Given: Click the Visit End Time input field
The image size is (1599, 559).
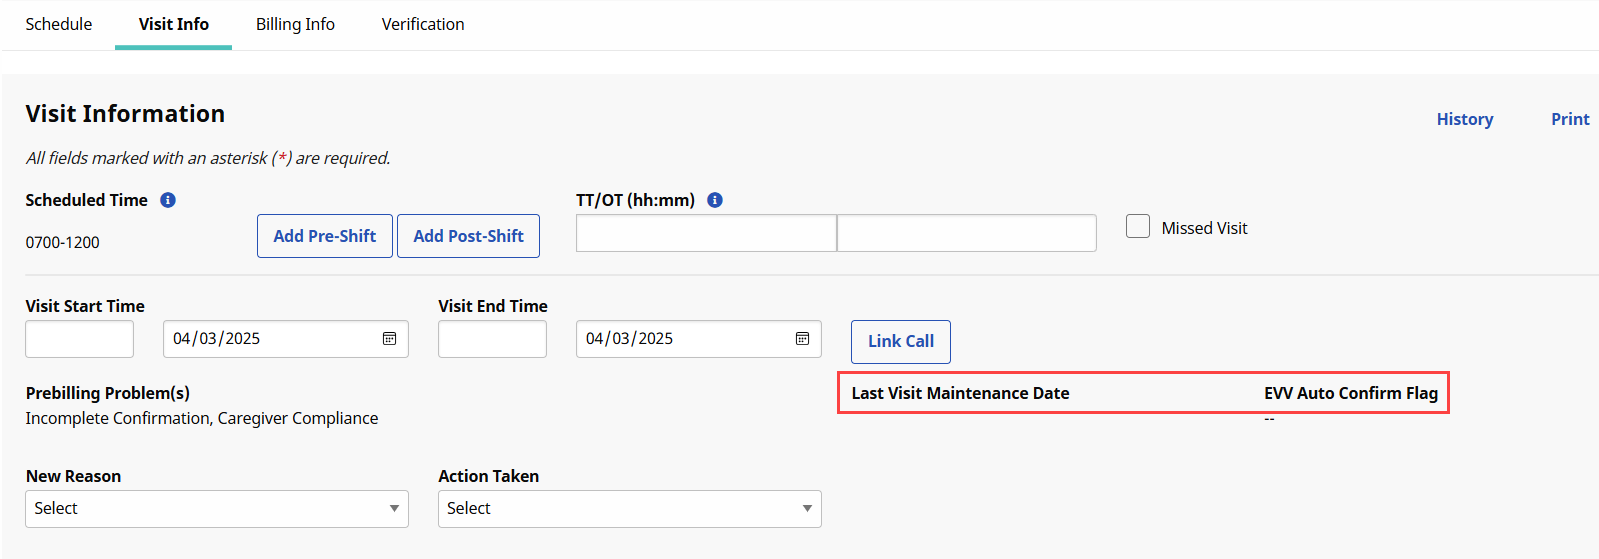Looking at the screenshot, I should point(492,339).
